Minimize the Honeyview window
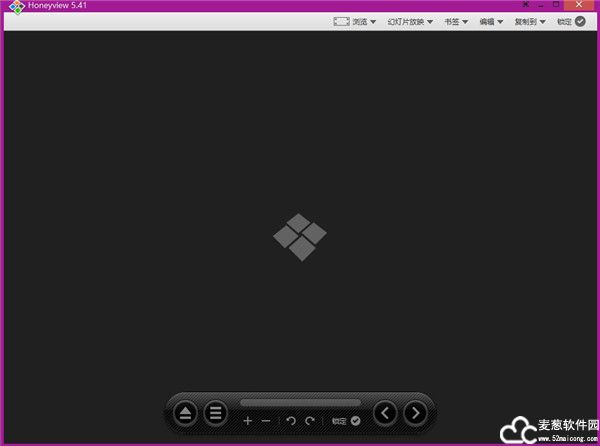 tap(541, 5)
